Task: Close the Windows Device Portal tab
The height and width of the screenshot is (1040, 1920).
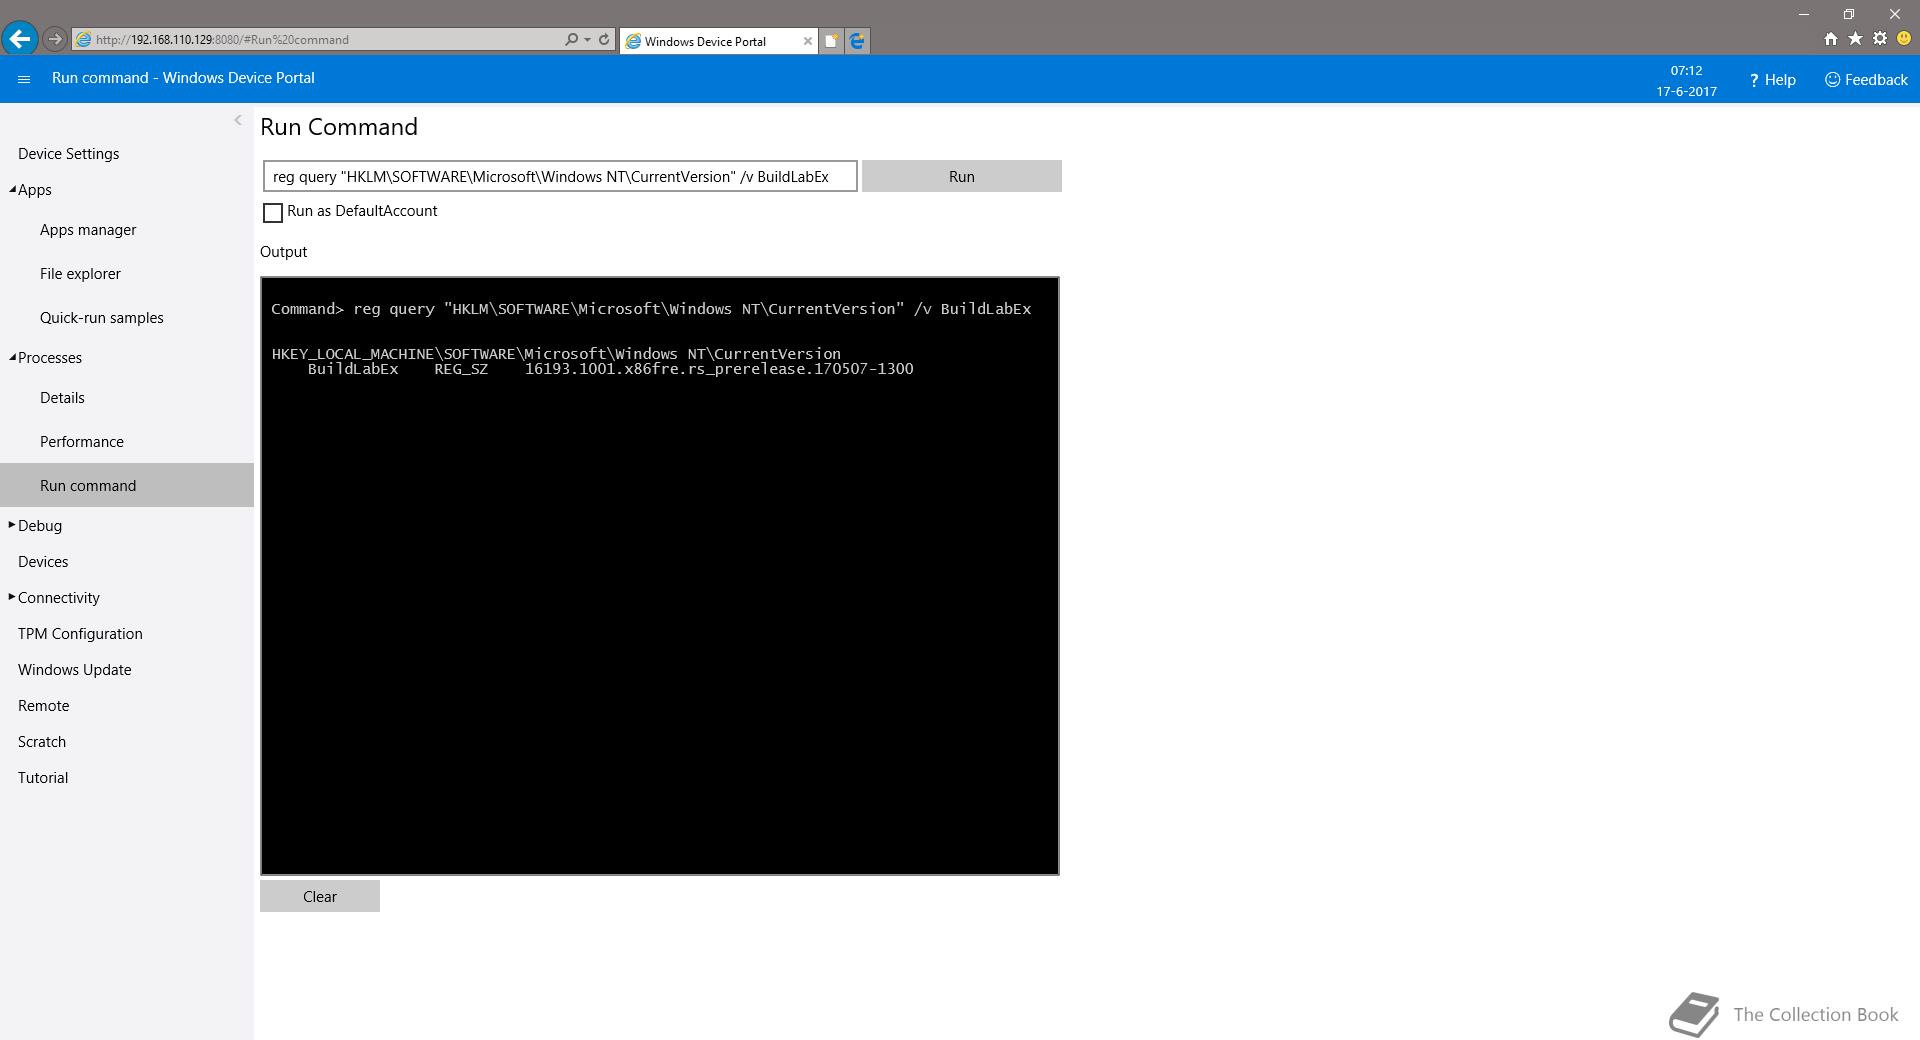Action: click(x=808, y=41)
